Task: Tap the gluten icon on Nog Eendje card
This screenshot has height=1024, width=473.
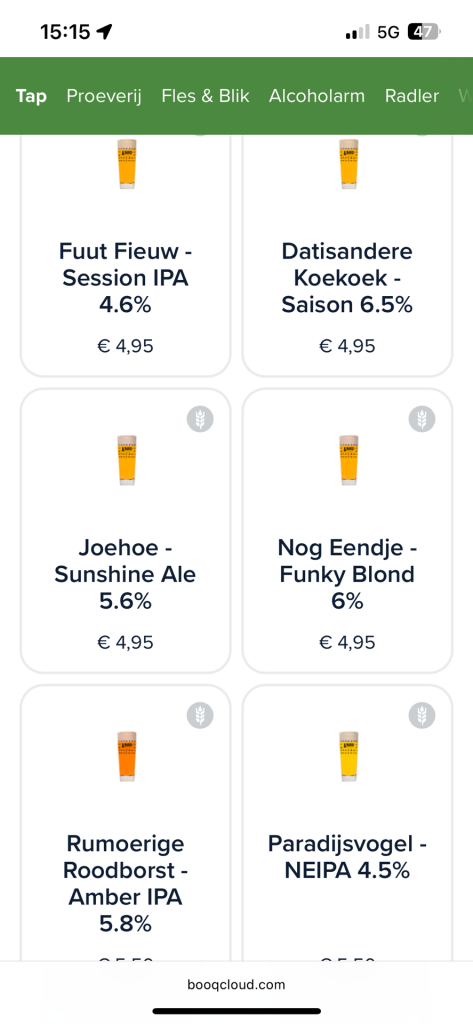Action: (422, 419)
